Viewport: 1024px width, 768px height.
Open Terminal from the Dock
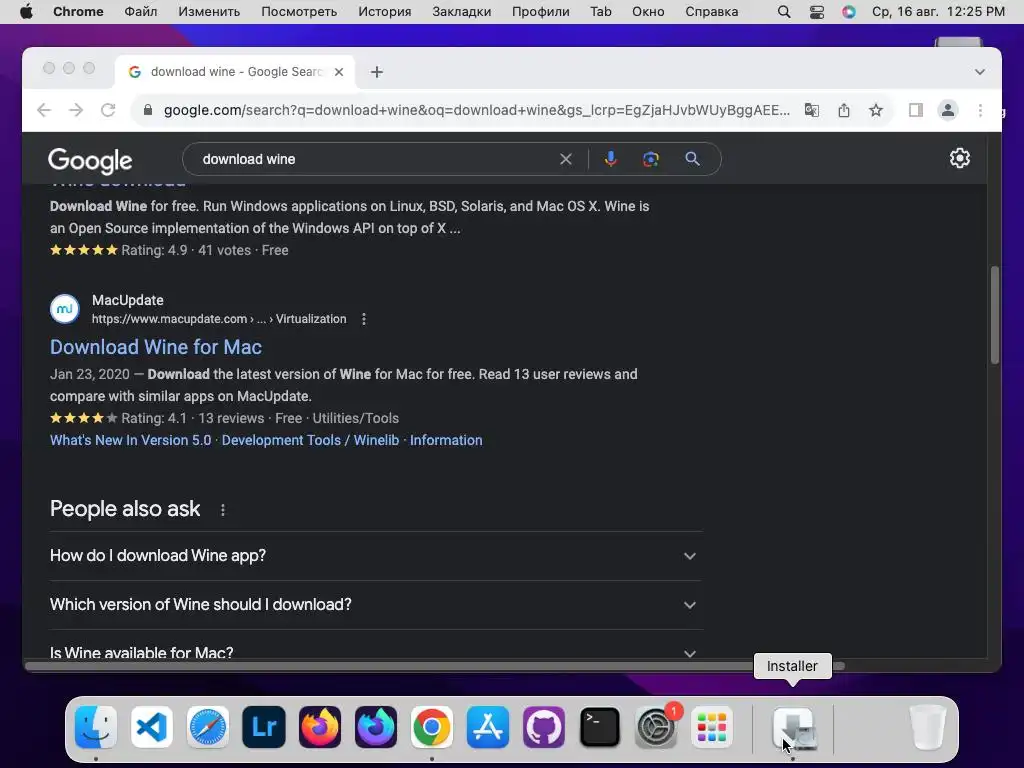tap(600, 727)
